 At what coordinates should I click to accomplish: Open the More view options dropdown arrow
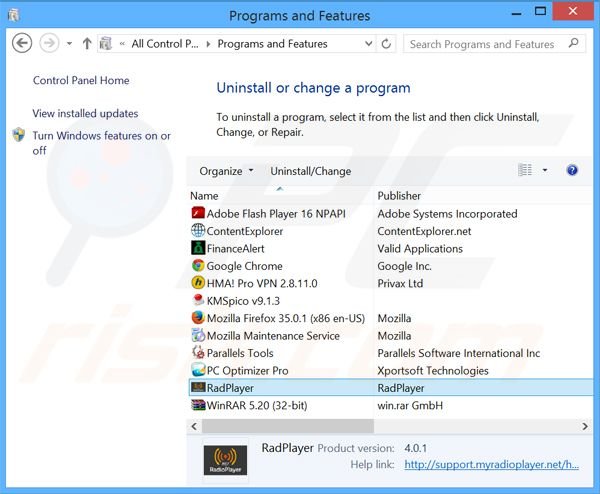coord(545,170)
